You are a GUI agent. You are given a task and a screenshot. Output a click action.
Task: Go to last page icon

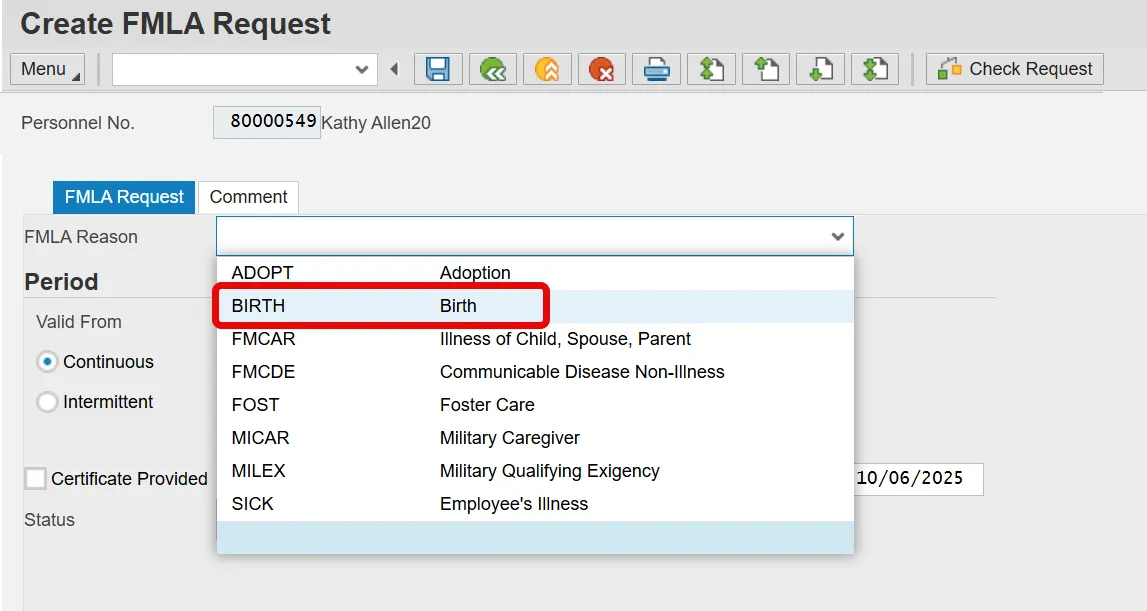875,69
